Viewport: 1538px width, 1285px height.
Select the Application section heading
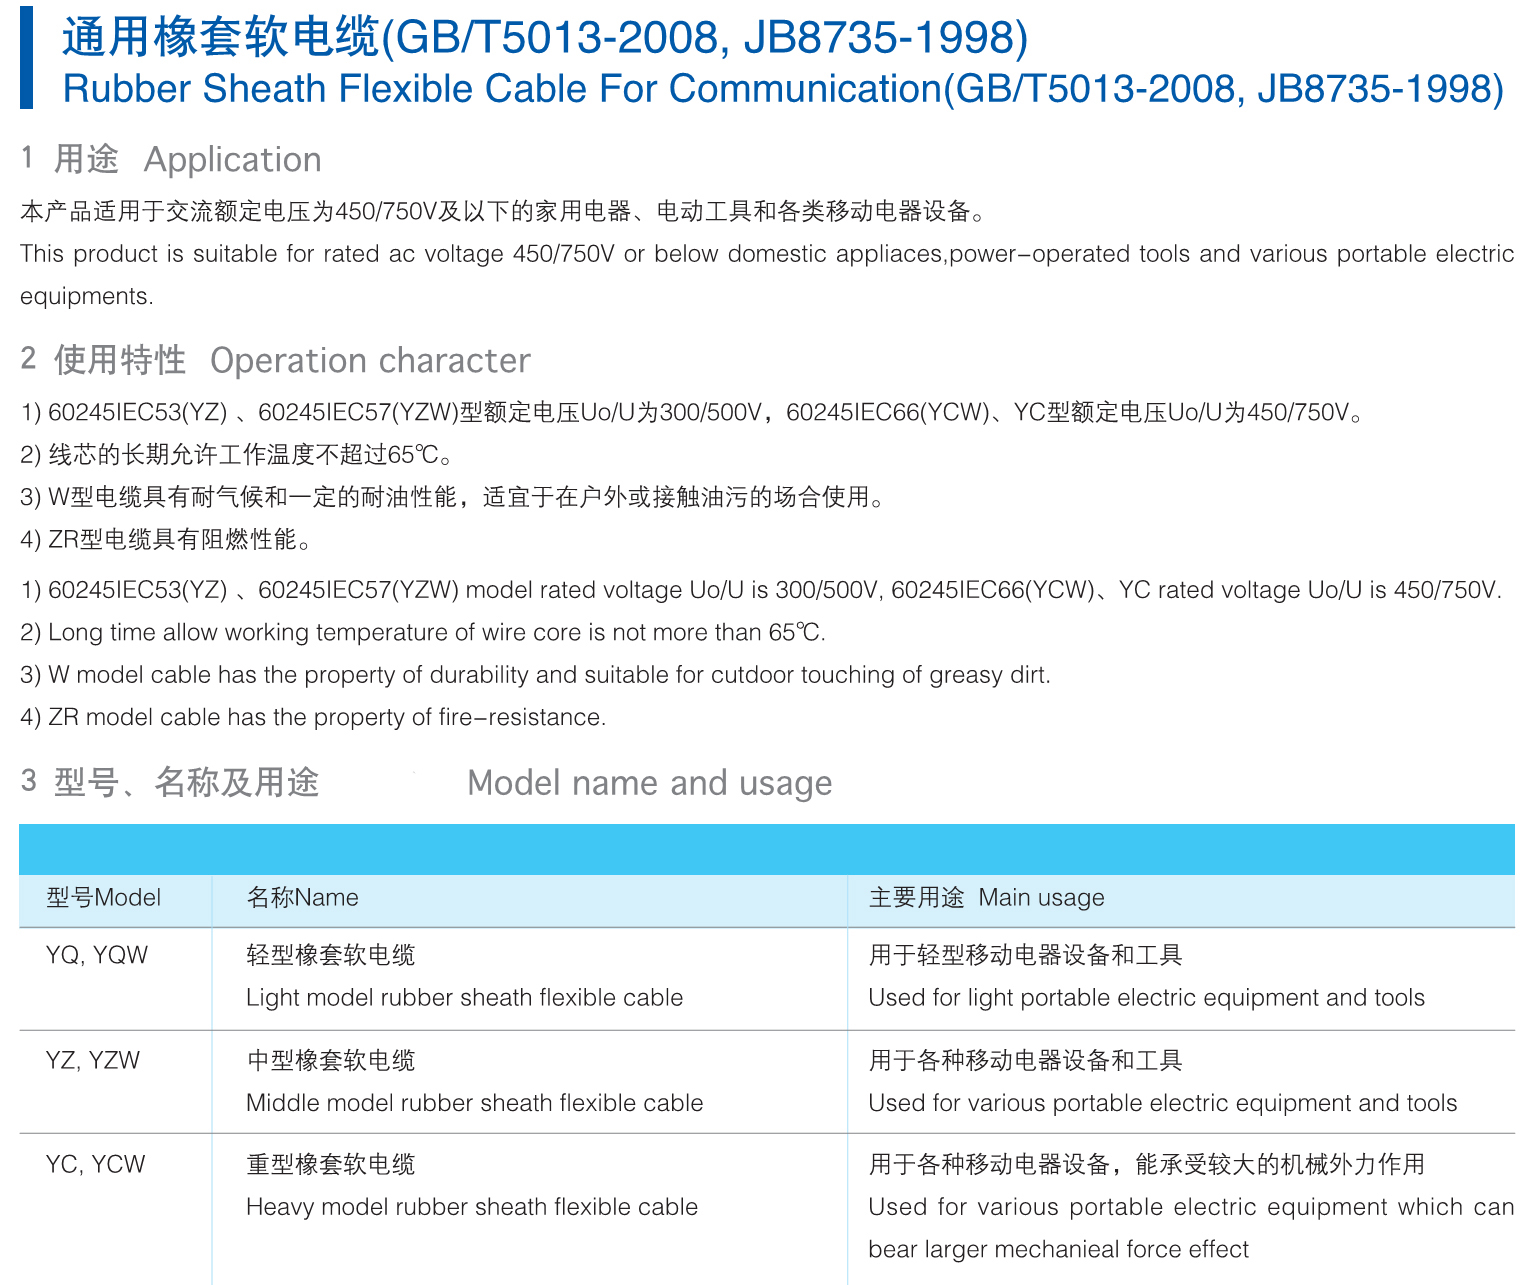pos(171,159)
